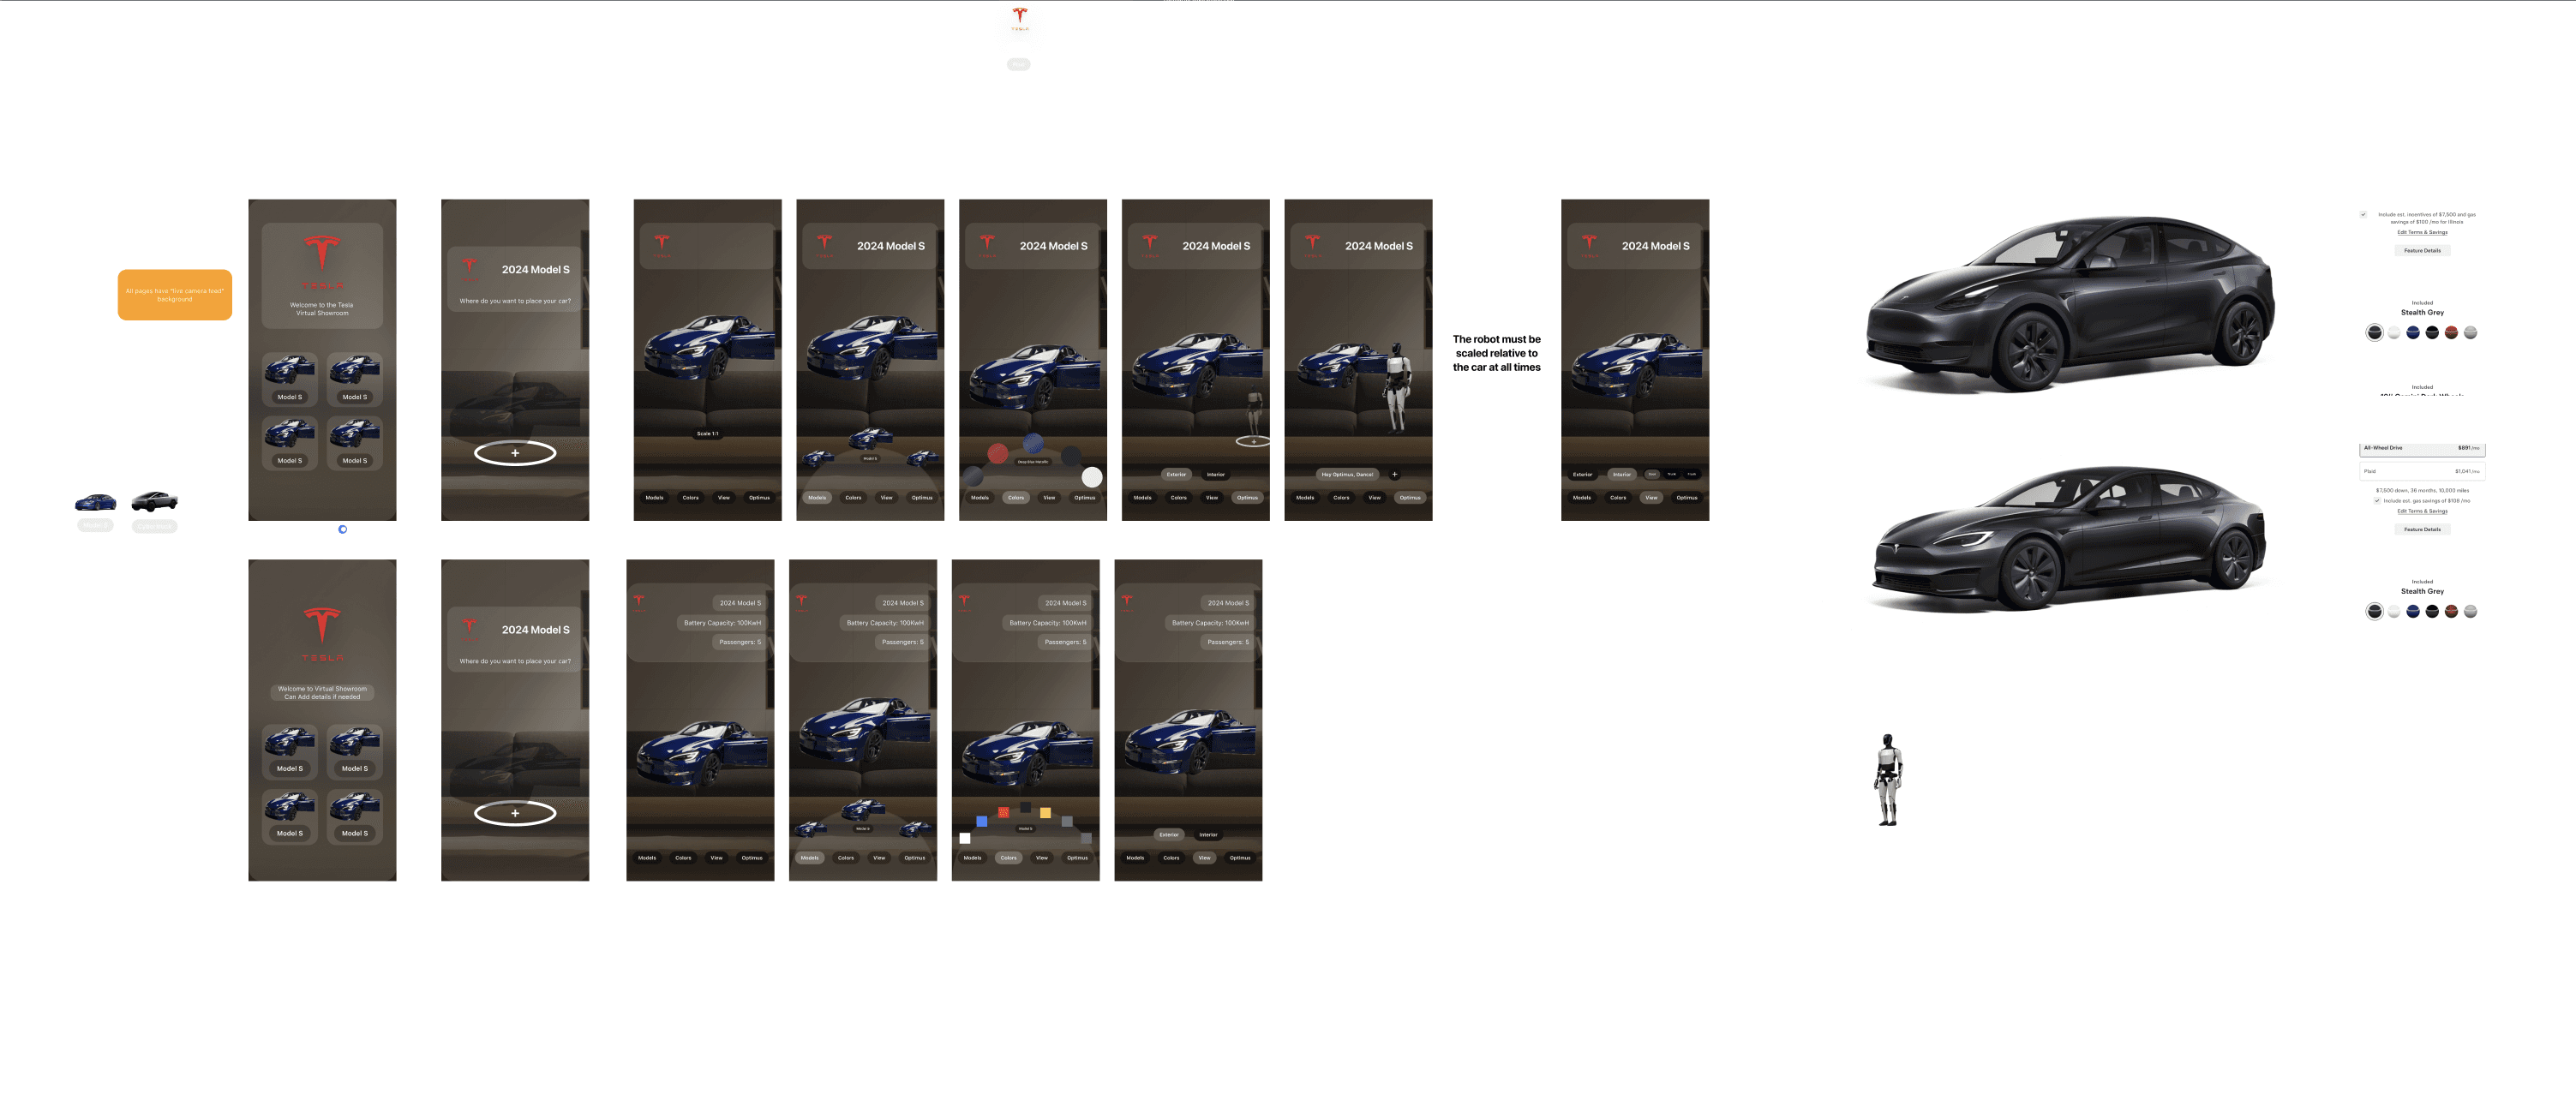Viewport: 2576px width, 1112px height.
Task: Open Models tab in the Scale 1:1 frame
Action: tap(654, 497)
